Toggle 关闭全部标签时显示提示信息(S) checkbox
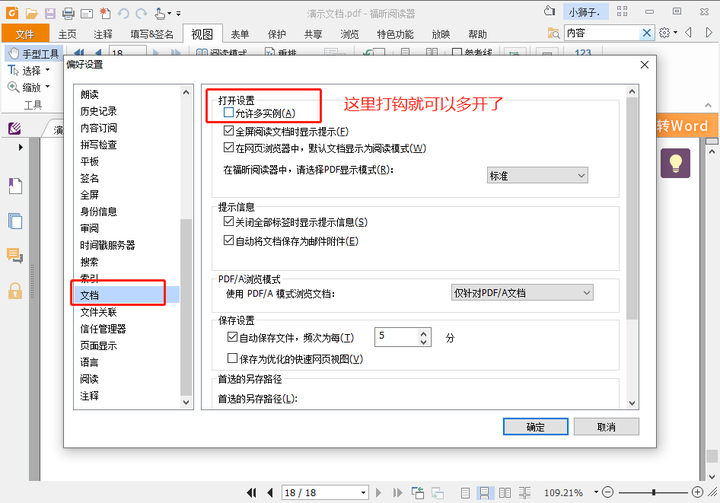Viewport: 720px width, 503px height. coord(229,221)
